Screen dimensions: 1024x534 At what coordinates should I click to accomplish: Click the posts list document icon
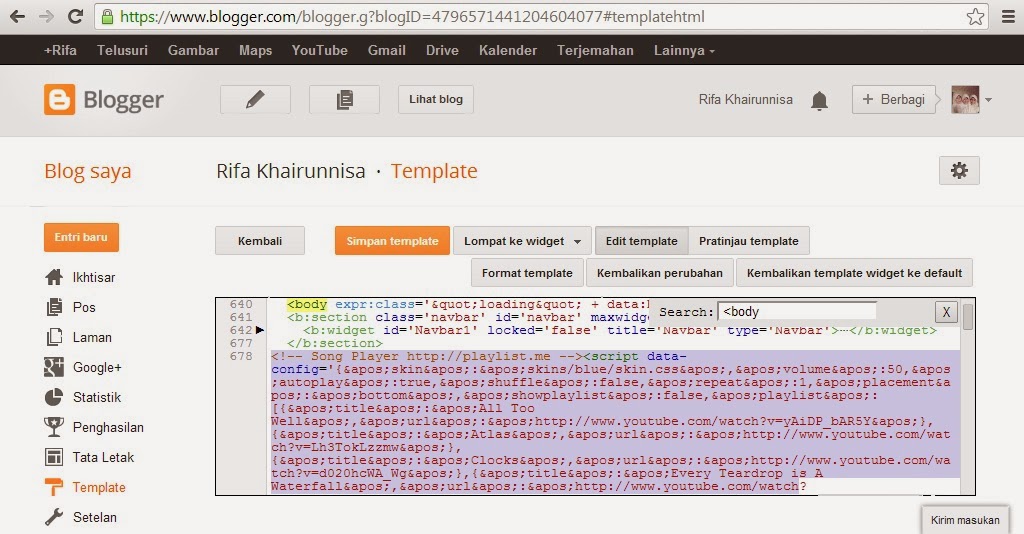pyautogui.click(x=344, y=99)
